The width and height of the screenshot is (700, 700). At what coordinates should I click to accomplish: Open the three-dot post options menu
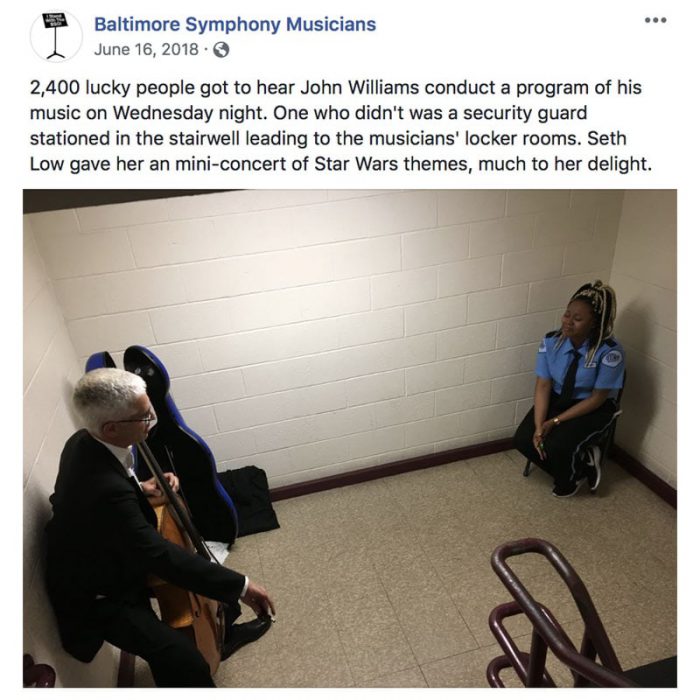coord(656,20)
